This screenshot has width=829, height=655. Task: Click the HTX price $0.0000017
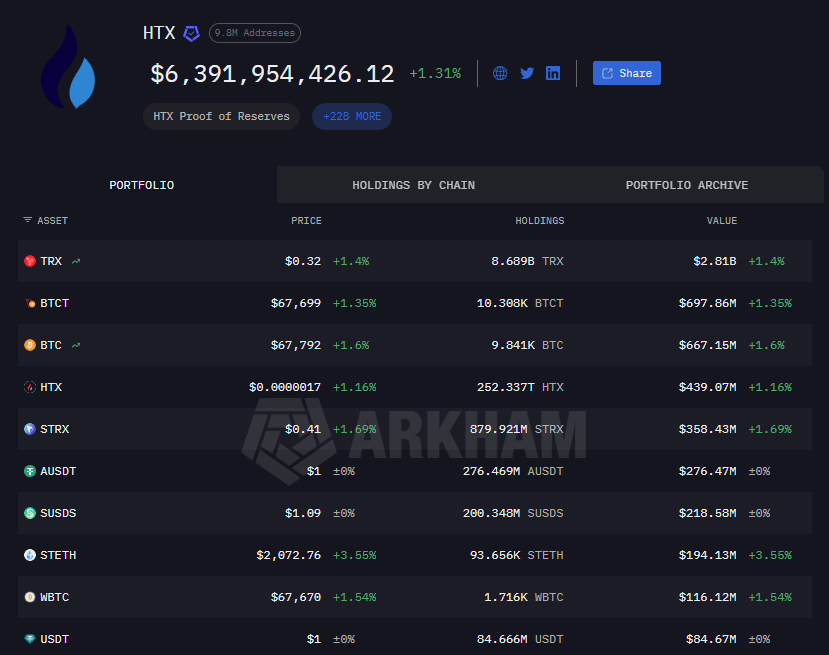(285, 387)
